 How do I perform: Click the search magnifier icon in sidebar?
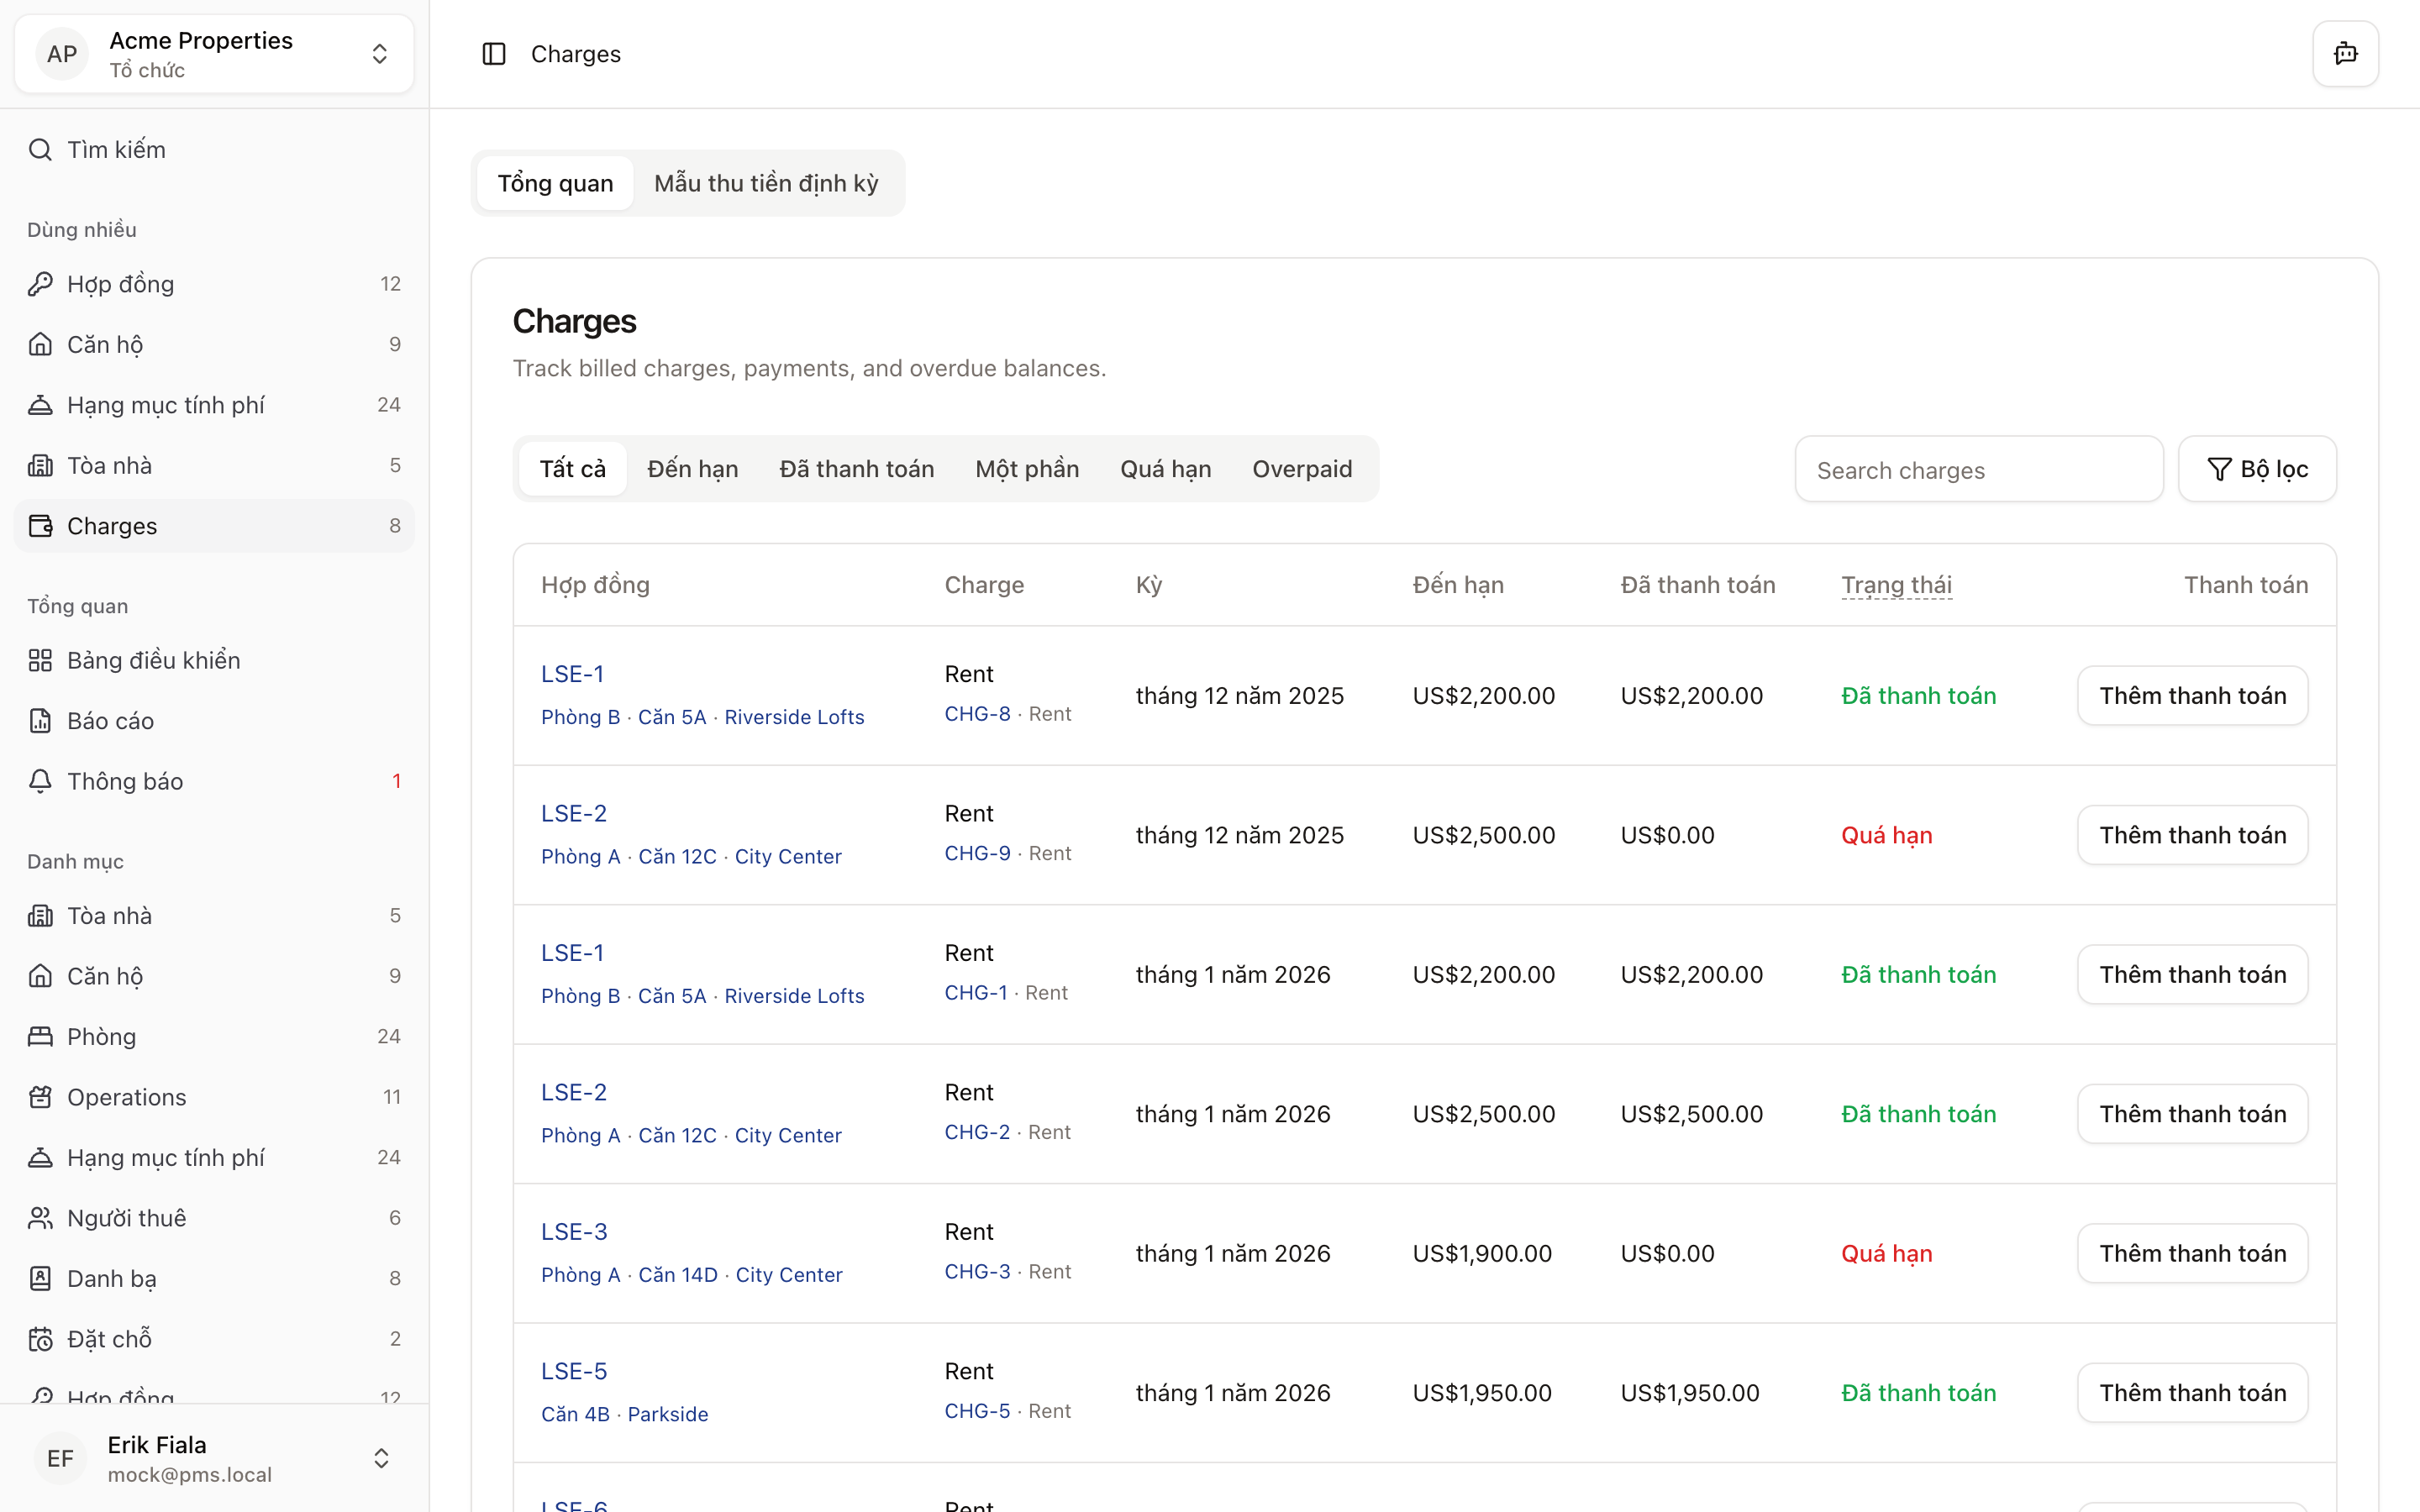click(40, 150)
